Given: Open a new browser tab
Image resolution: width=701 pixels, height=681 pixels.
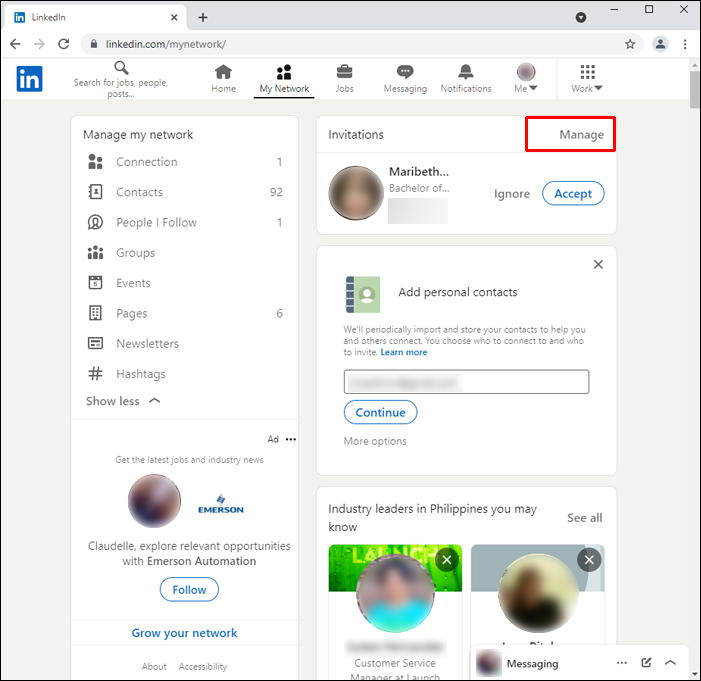Looking at the screenshot, I should (x=203, y=17).
